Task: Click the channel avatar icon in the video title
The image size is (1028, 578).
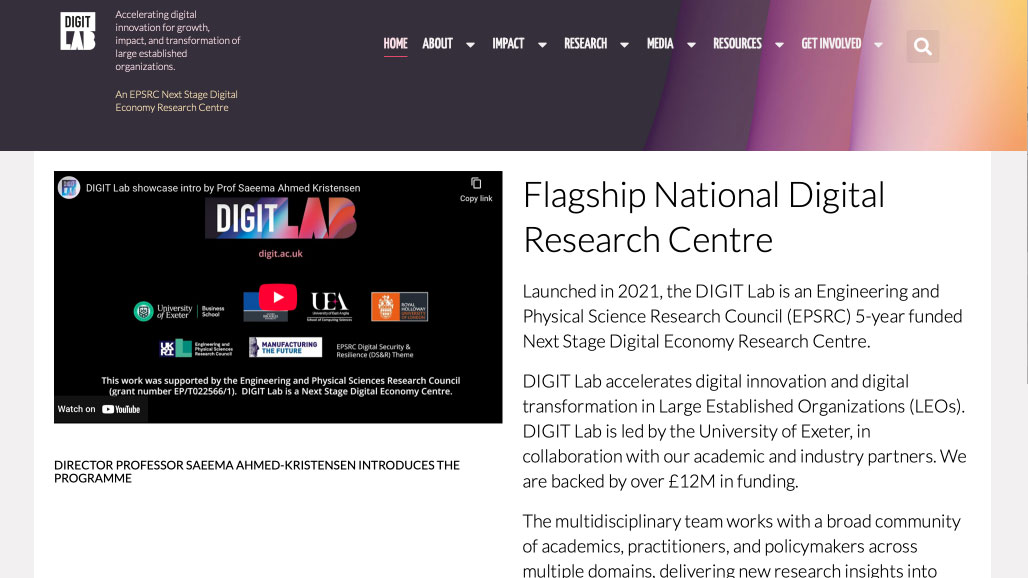Action: pyautogui.click(x=69, y=187)
